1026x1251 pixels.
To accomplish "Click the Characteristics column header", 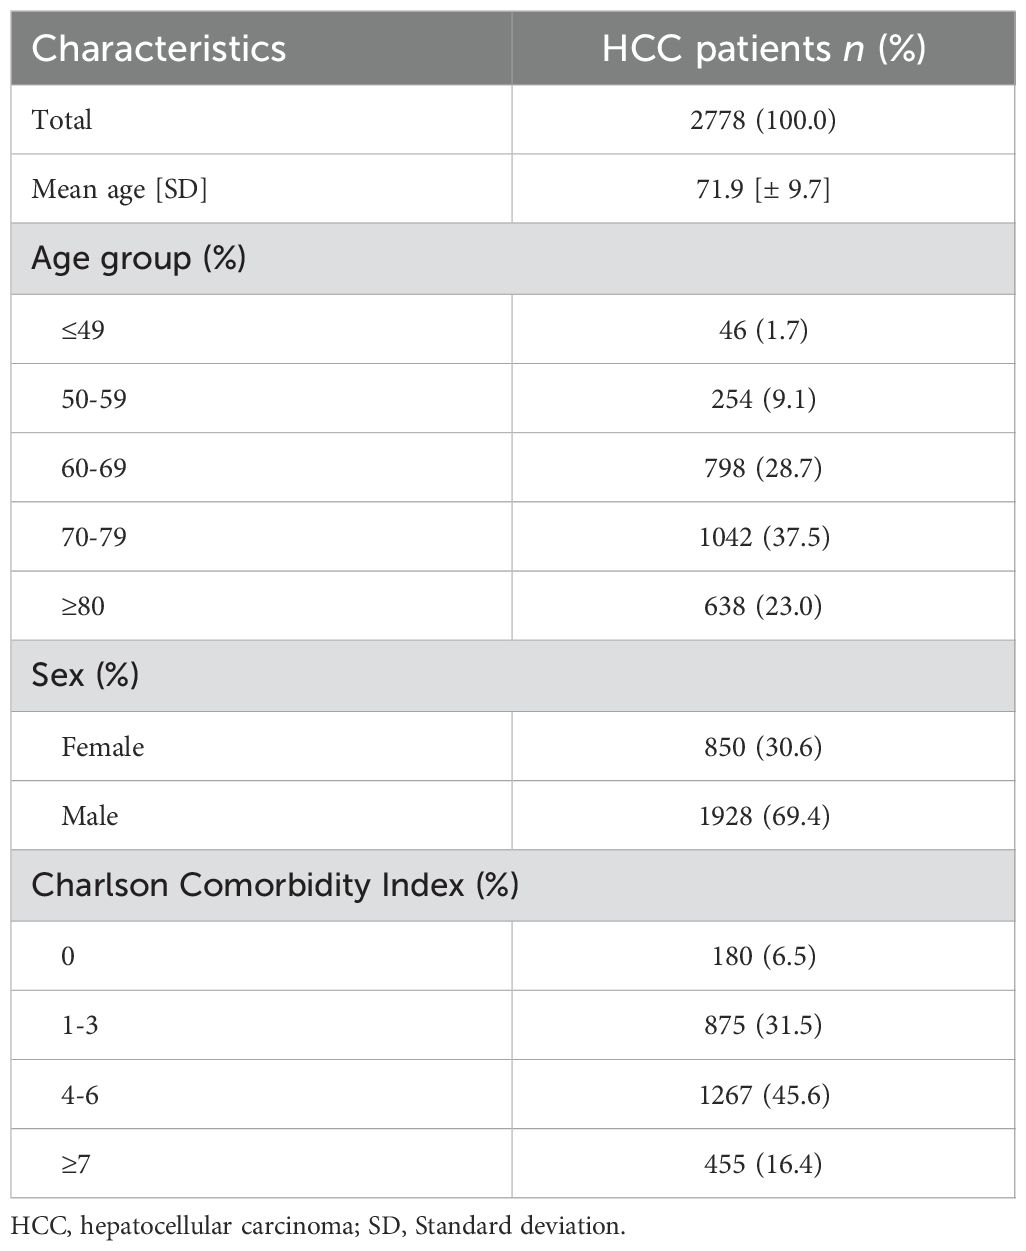I will pos(158,49).
